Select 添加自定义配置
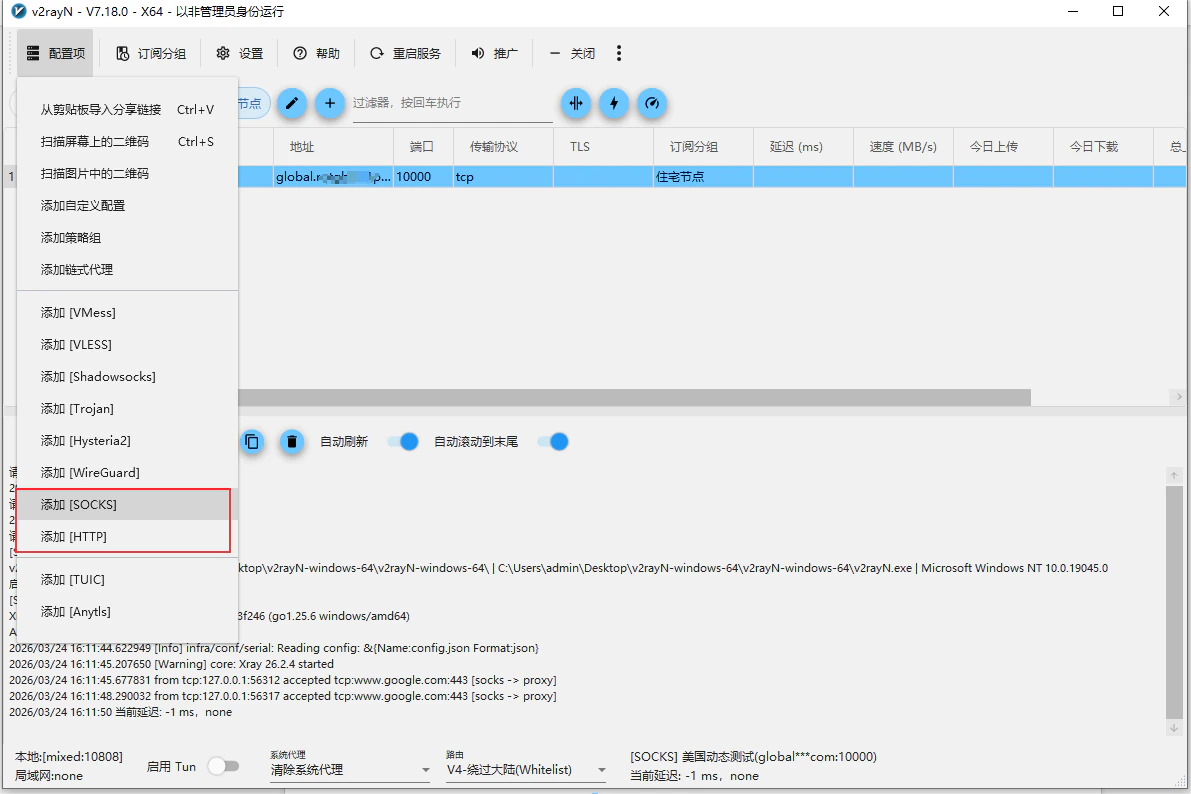The width and height of the screenshot is (1191, 794). (128, 205)
